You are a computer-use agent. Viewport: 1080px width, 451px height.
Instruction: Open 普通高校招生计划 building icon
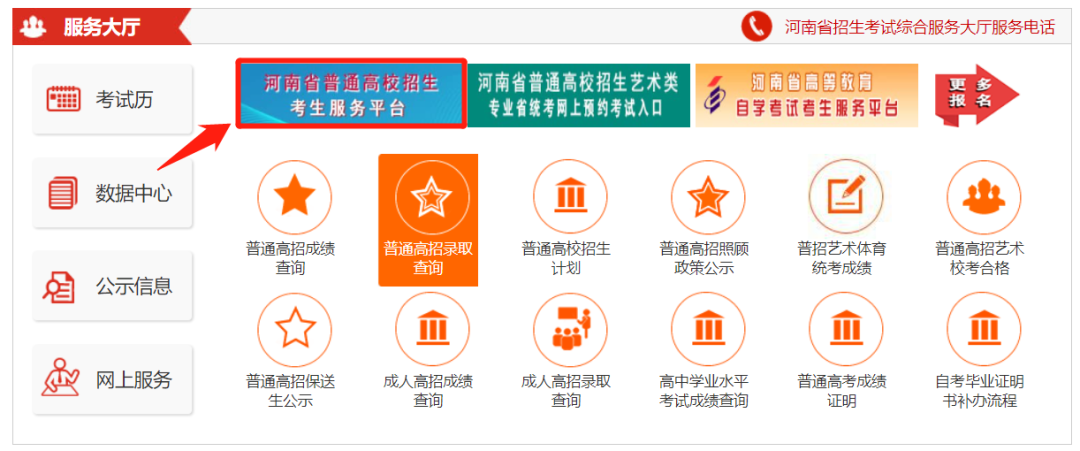point(570,197)
